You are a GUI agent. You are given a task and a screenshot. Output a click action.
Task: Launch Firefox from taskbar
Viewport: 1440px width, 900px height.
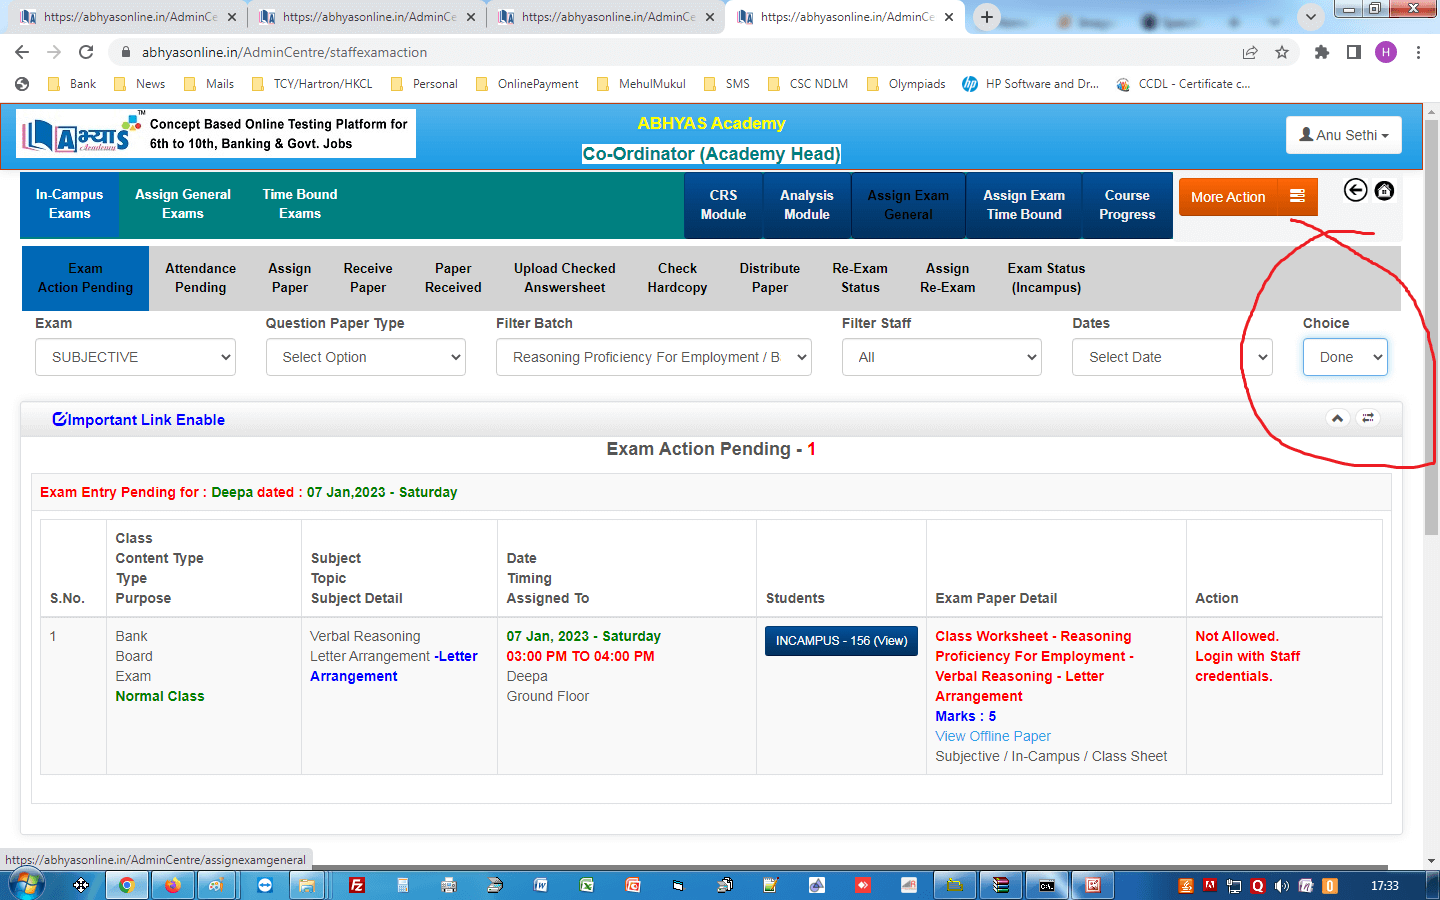tap(172, 885)
